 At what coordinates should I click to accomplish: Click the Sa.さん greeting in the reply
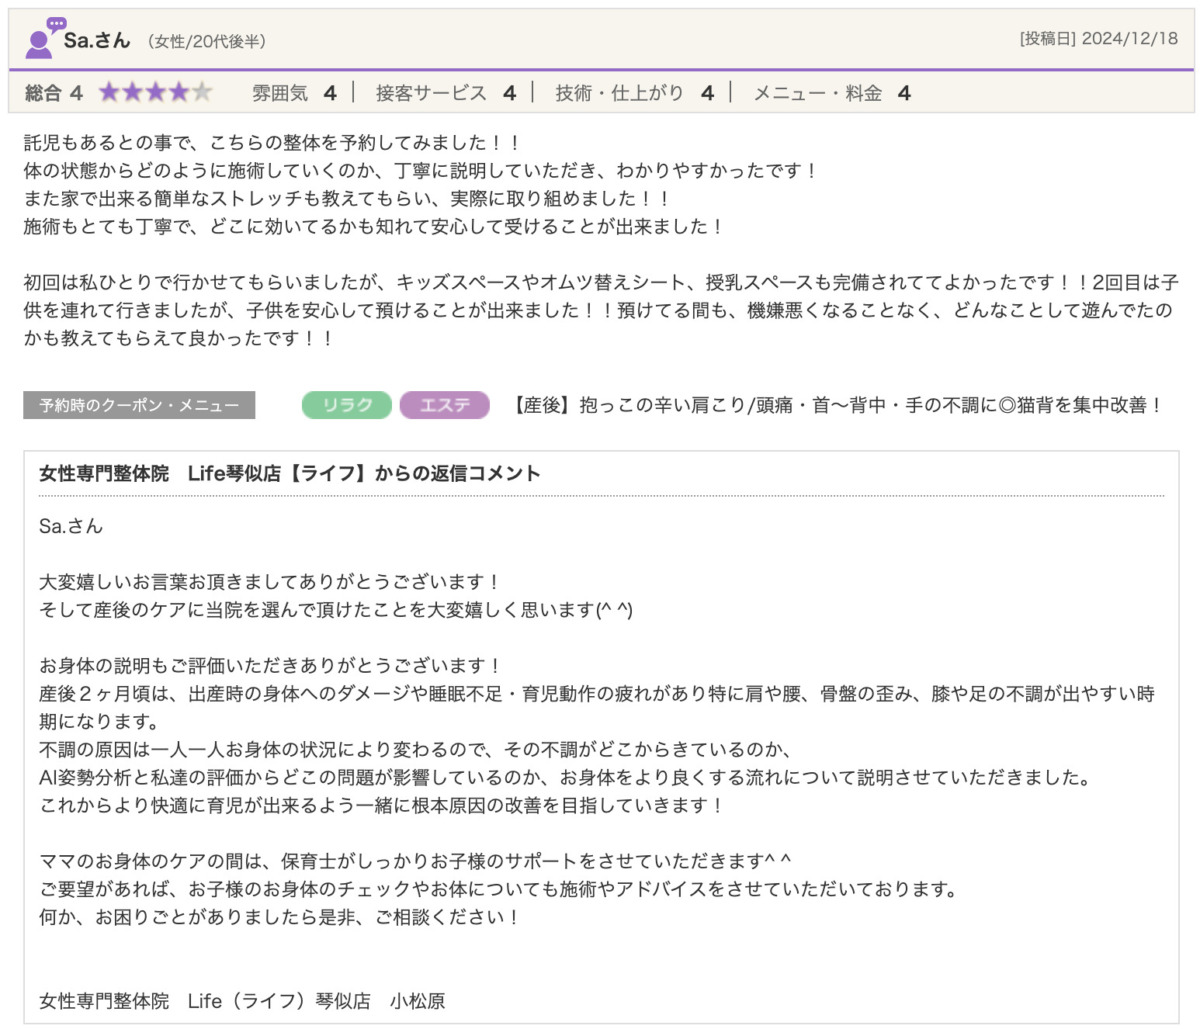coord(71,526)
